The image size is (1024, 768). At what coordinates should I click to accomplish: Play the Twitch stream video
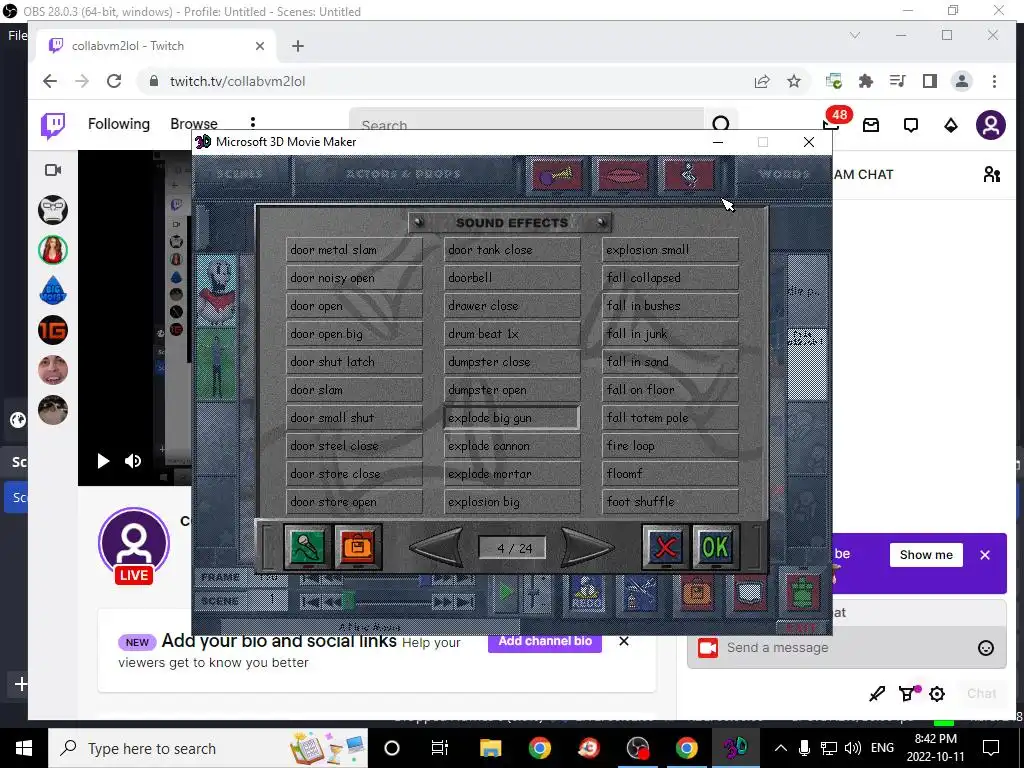[x=103, y=461]
